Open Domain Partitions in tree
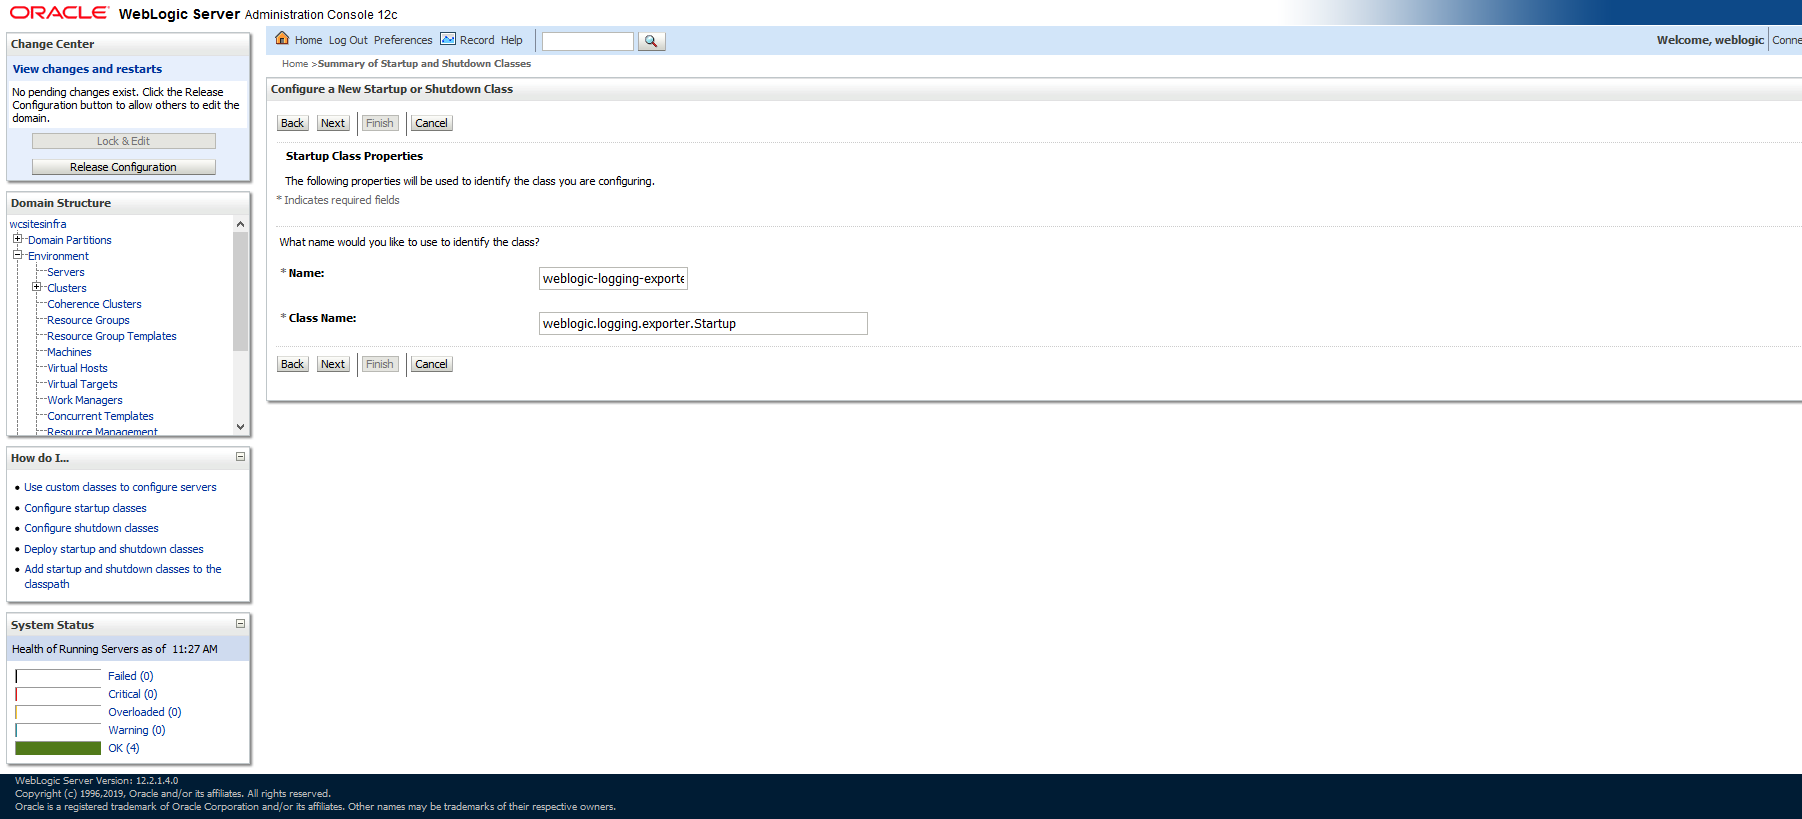Image resolution: width=1802 pixels, height=819 pixels. tap(70, 240)
